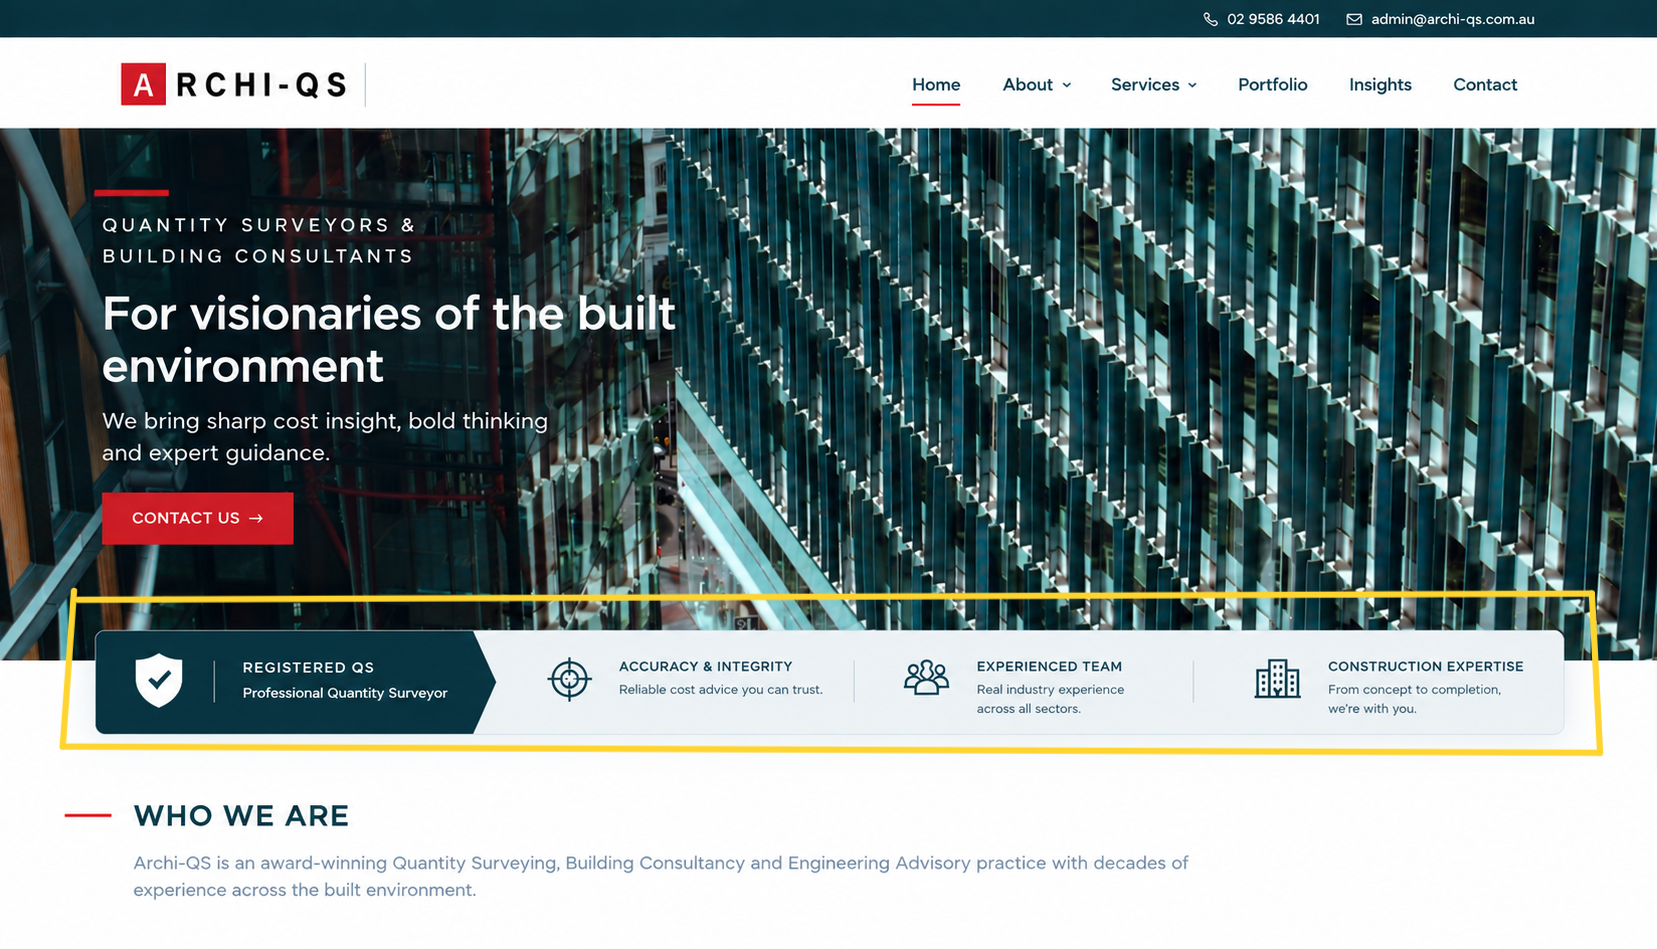Open the Insights page
1657x949 pixels.
point(1380,85)
